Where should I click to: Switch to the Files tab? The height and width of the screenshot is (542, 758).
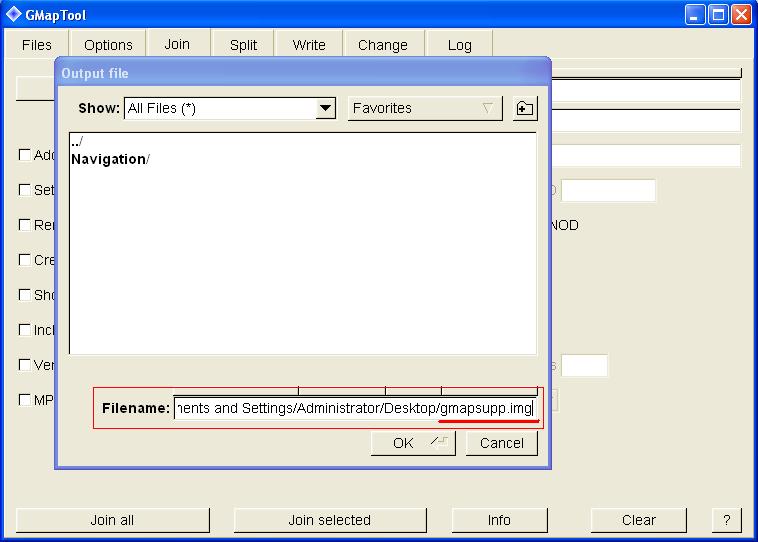pyautogui.click(x=36, y=45)
